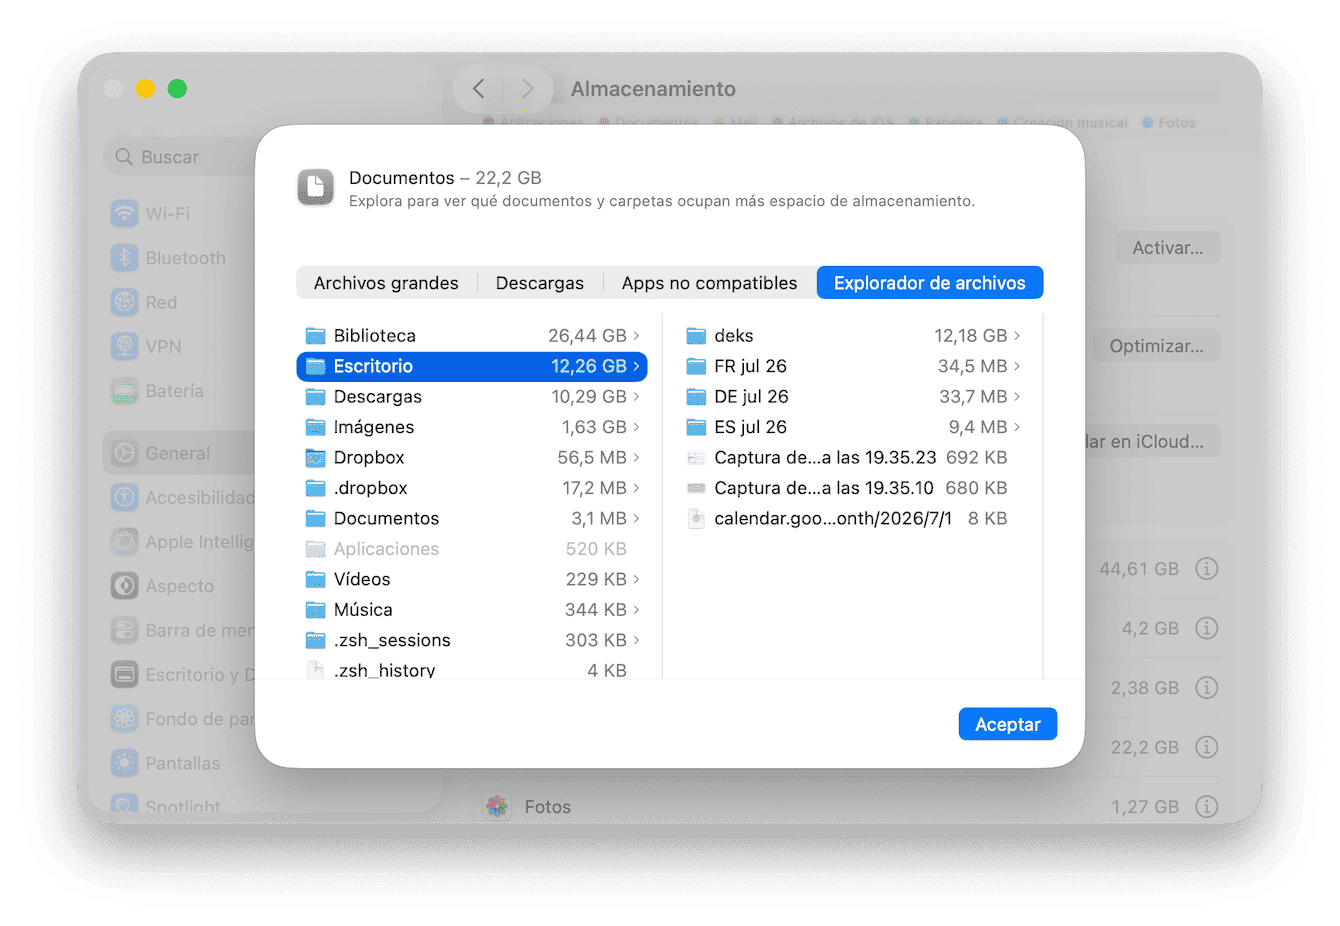Click the Escritorio folder icon

(x=316, y=366)
